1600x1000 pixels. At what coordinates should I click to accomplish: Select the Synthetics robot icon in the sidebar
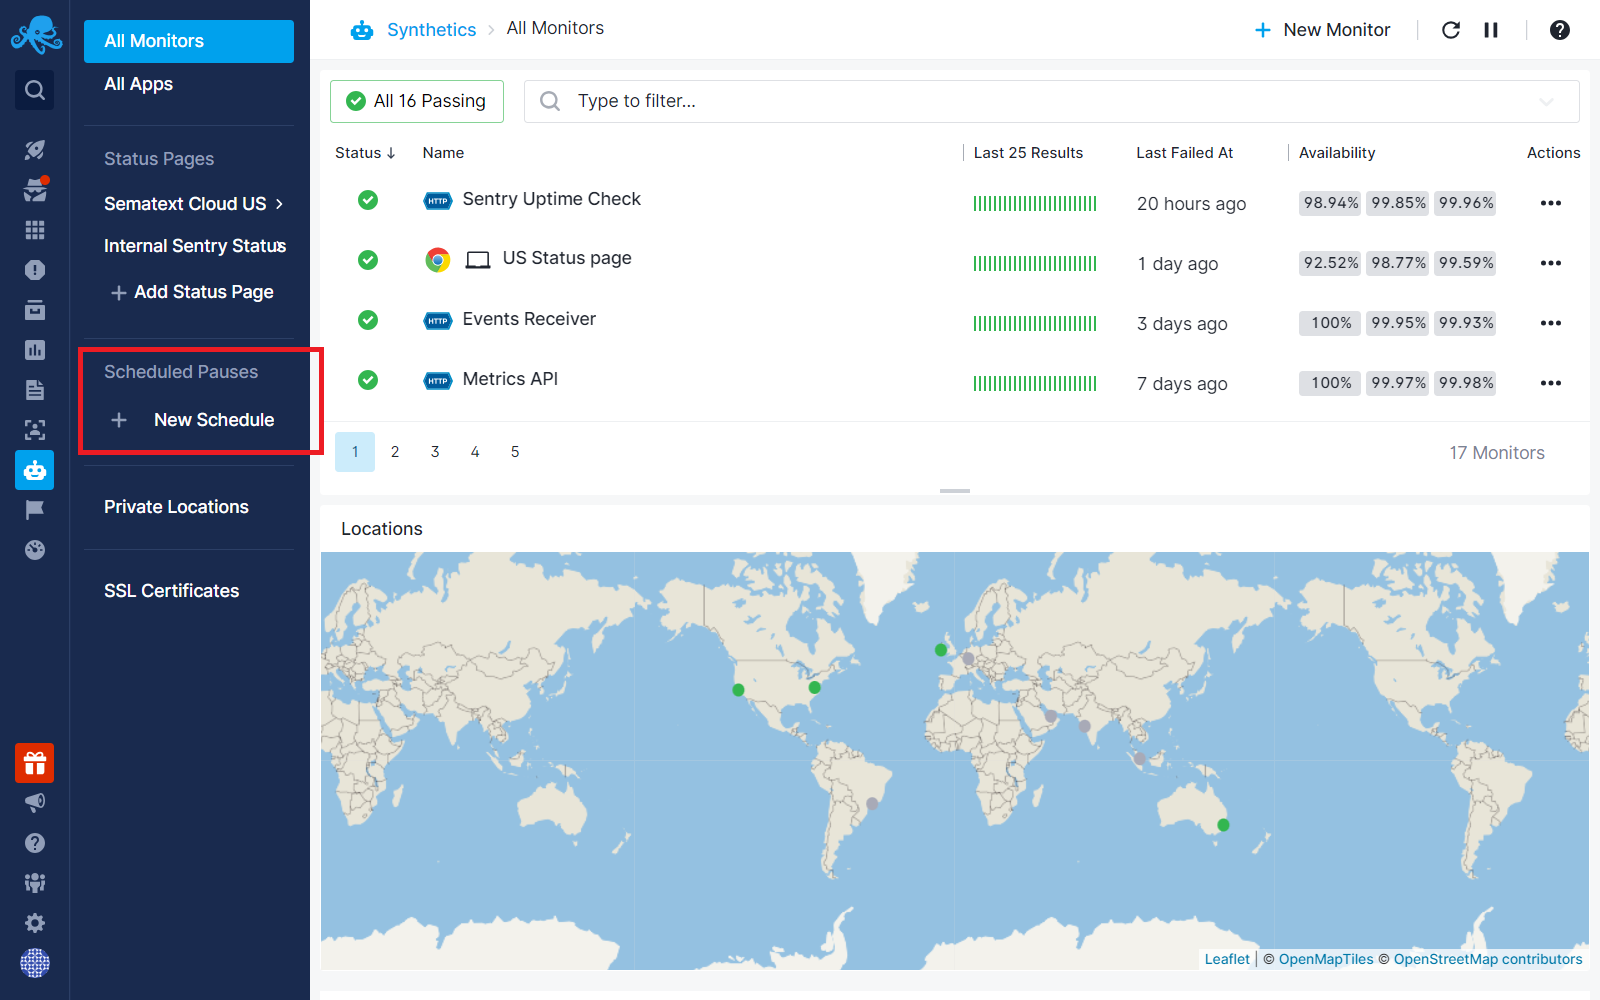(x=35, y=470)
